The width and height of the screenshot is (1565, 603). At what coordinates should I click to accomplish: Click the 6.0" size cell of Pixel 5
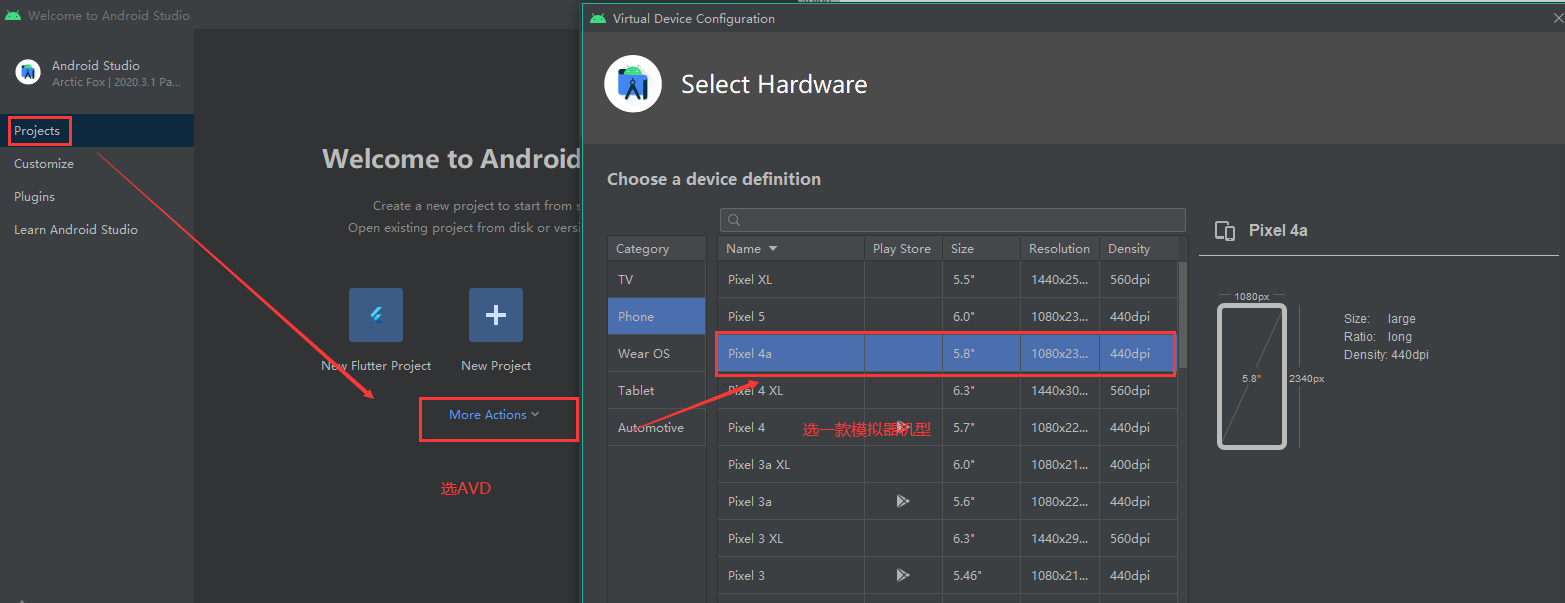(981, 317)
